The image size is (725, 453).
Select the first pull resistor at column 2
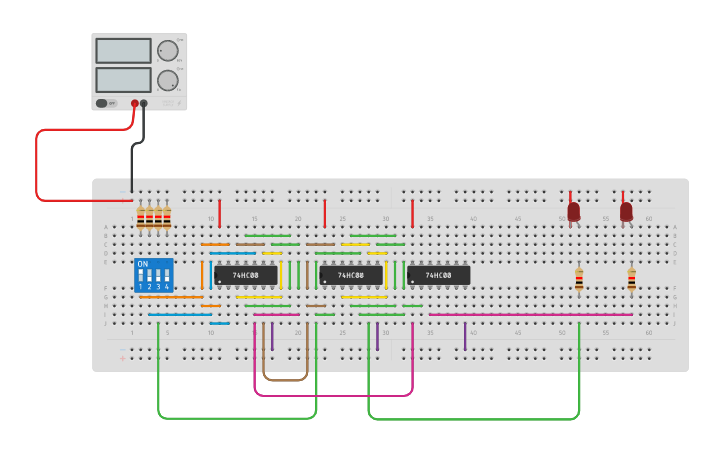tap(141, 218)
